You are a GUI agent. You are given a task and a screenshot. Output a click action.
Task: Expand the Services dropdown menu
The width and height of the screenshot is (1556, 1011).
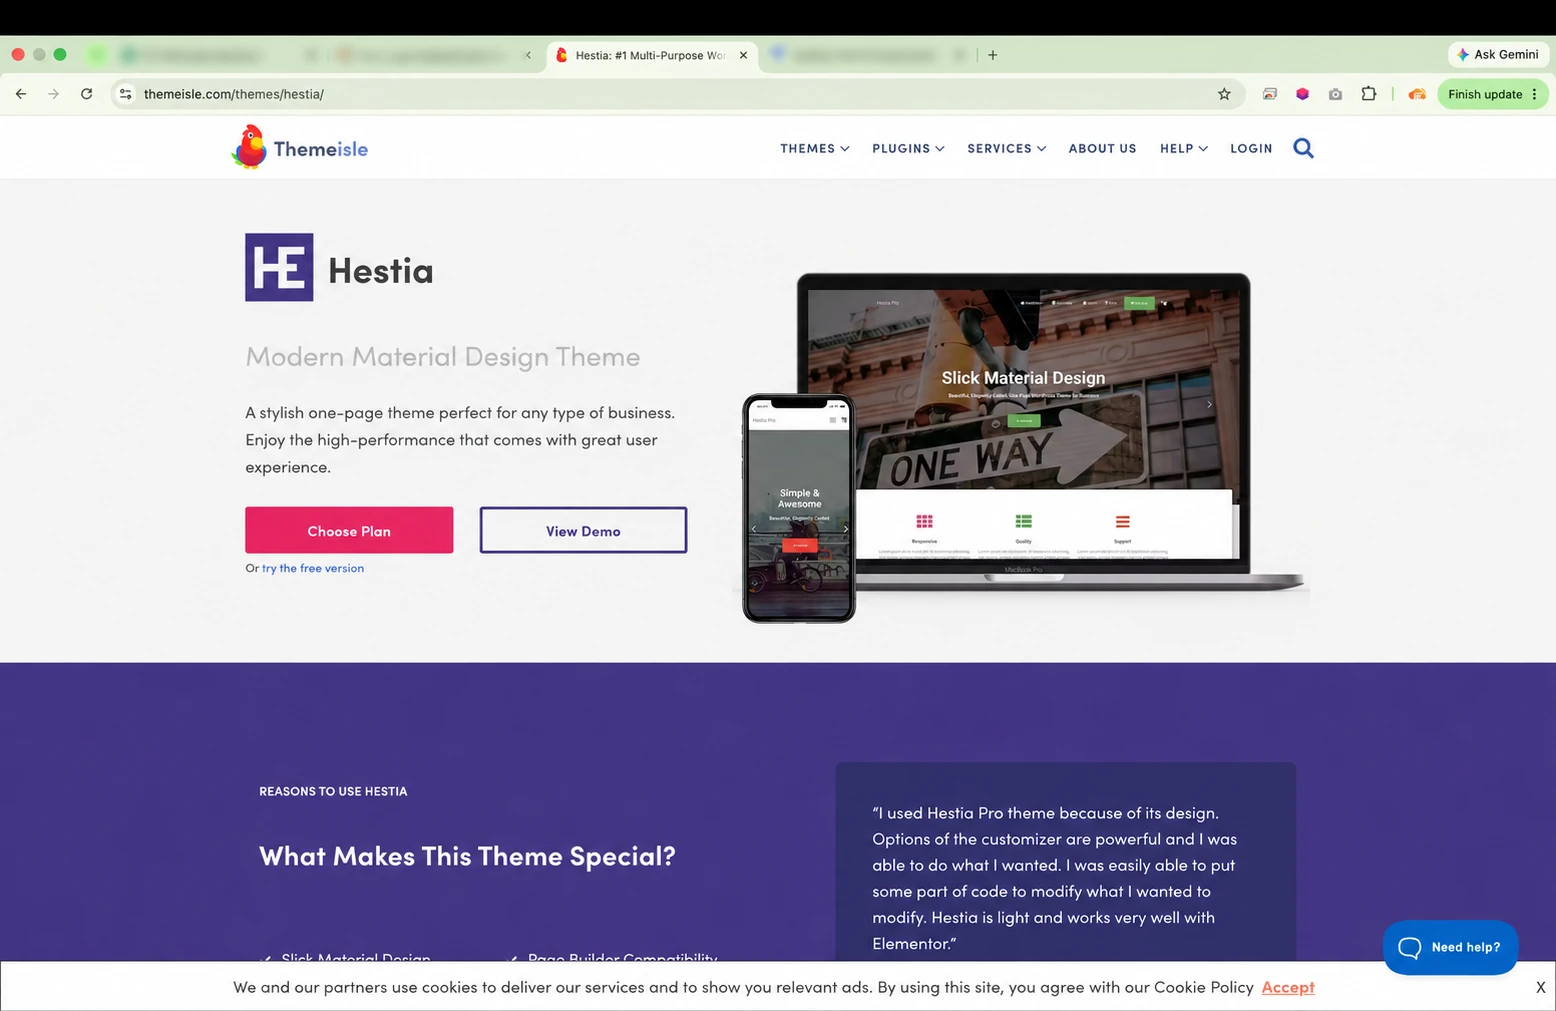pos(1007,148)
